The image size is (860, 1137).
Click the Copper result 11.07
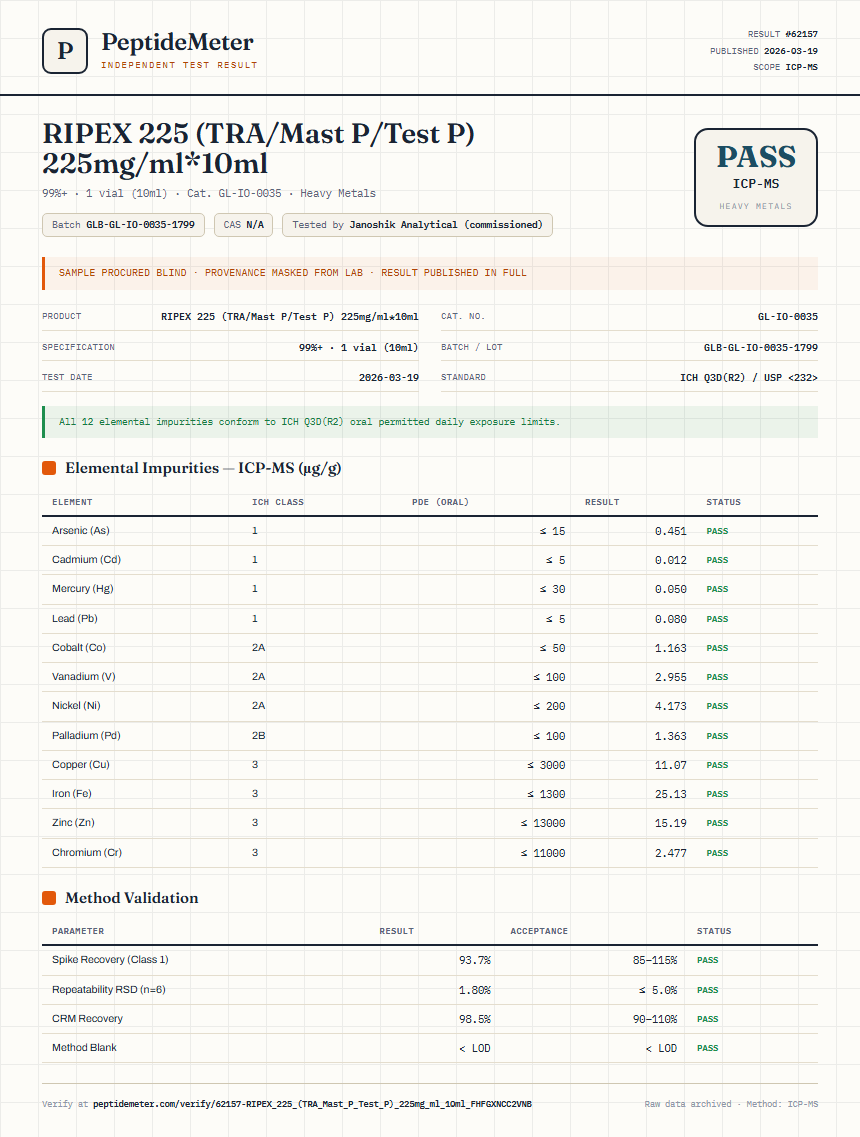point(671,765)
